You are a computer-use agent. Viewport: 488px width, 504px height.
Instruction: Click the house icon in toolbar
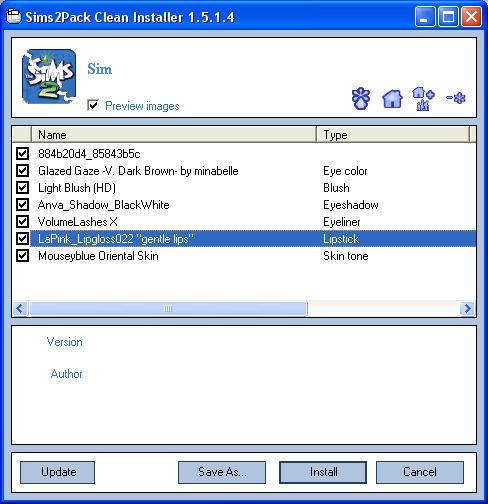(x=392, y=99)
